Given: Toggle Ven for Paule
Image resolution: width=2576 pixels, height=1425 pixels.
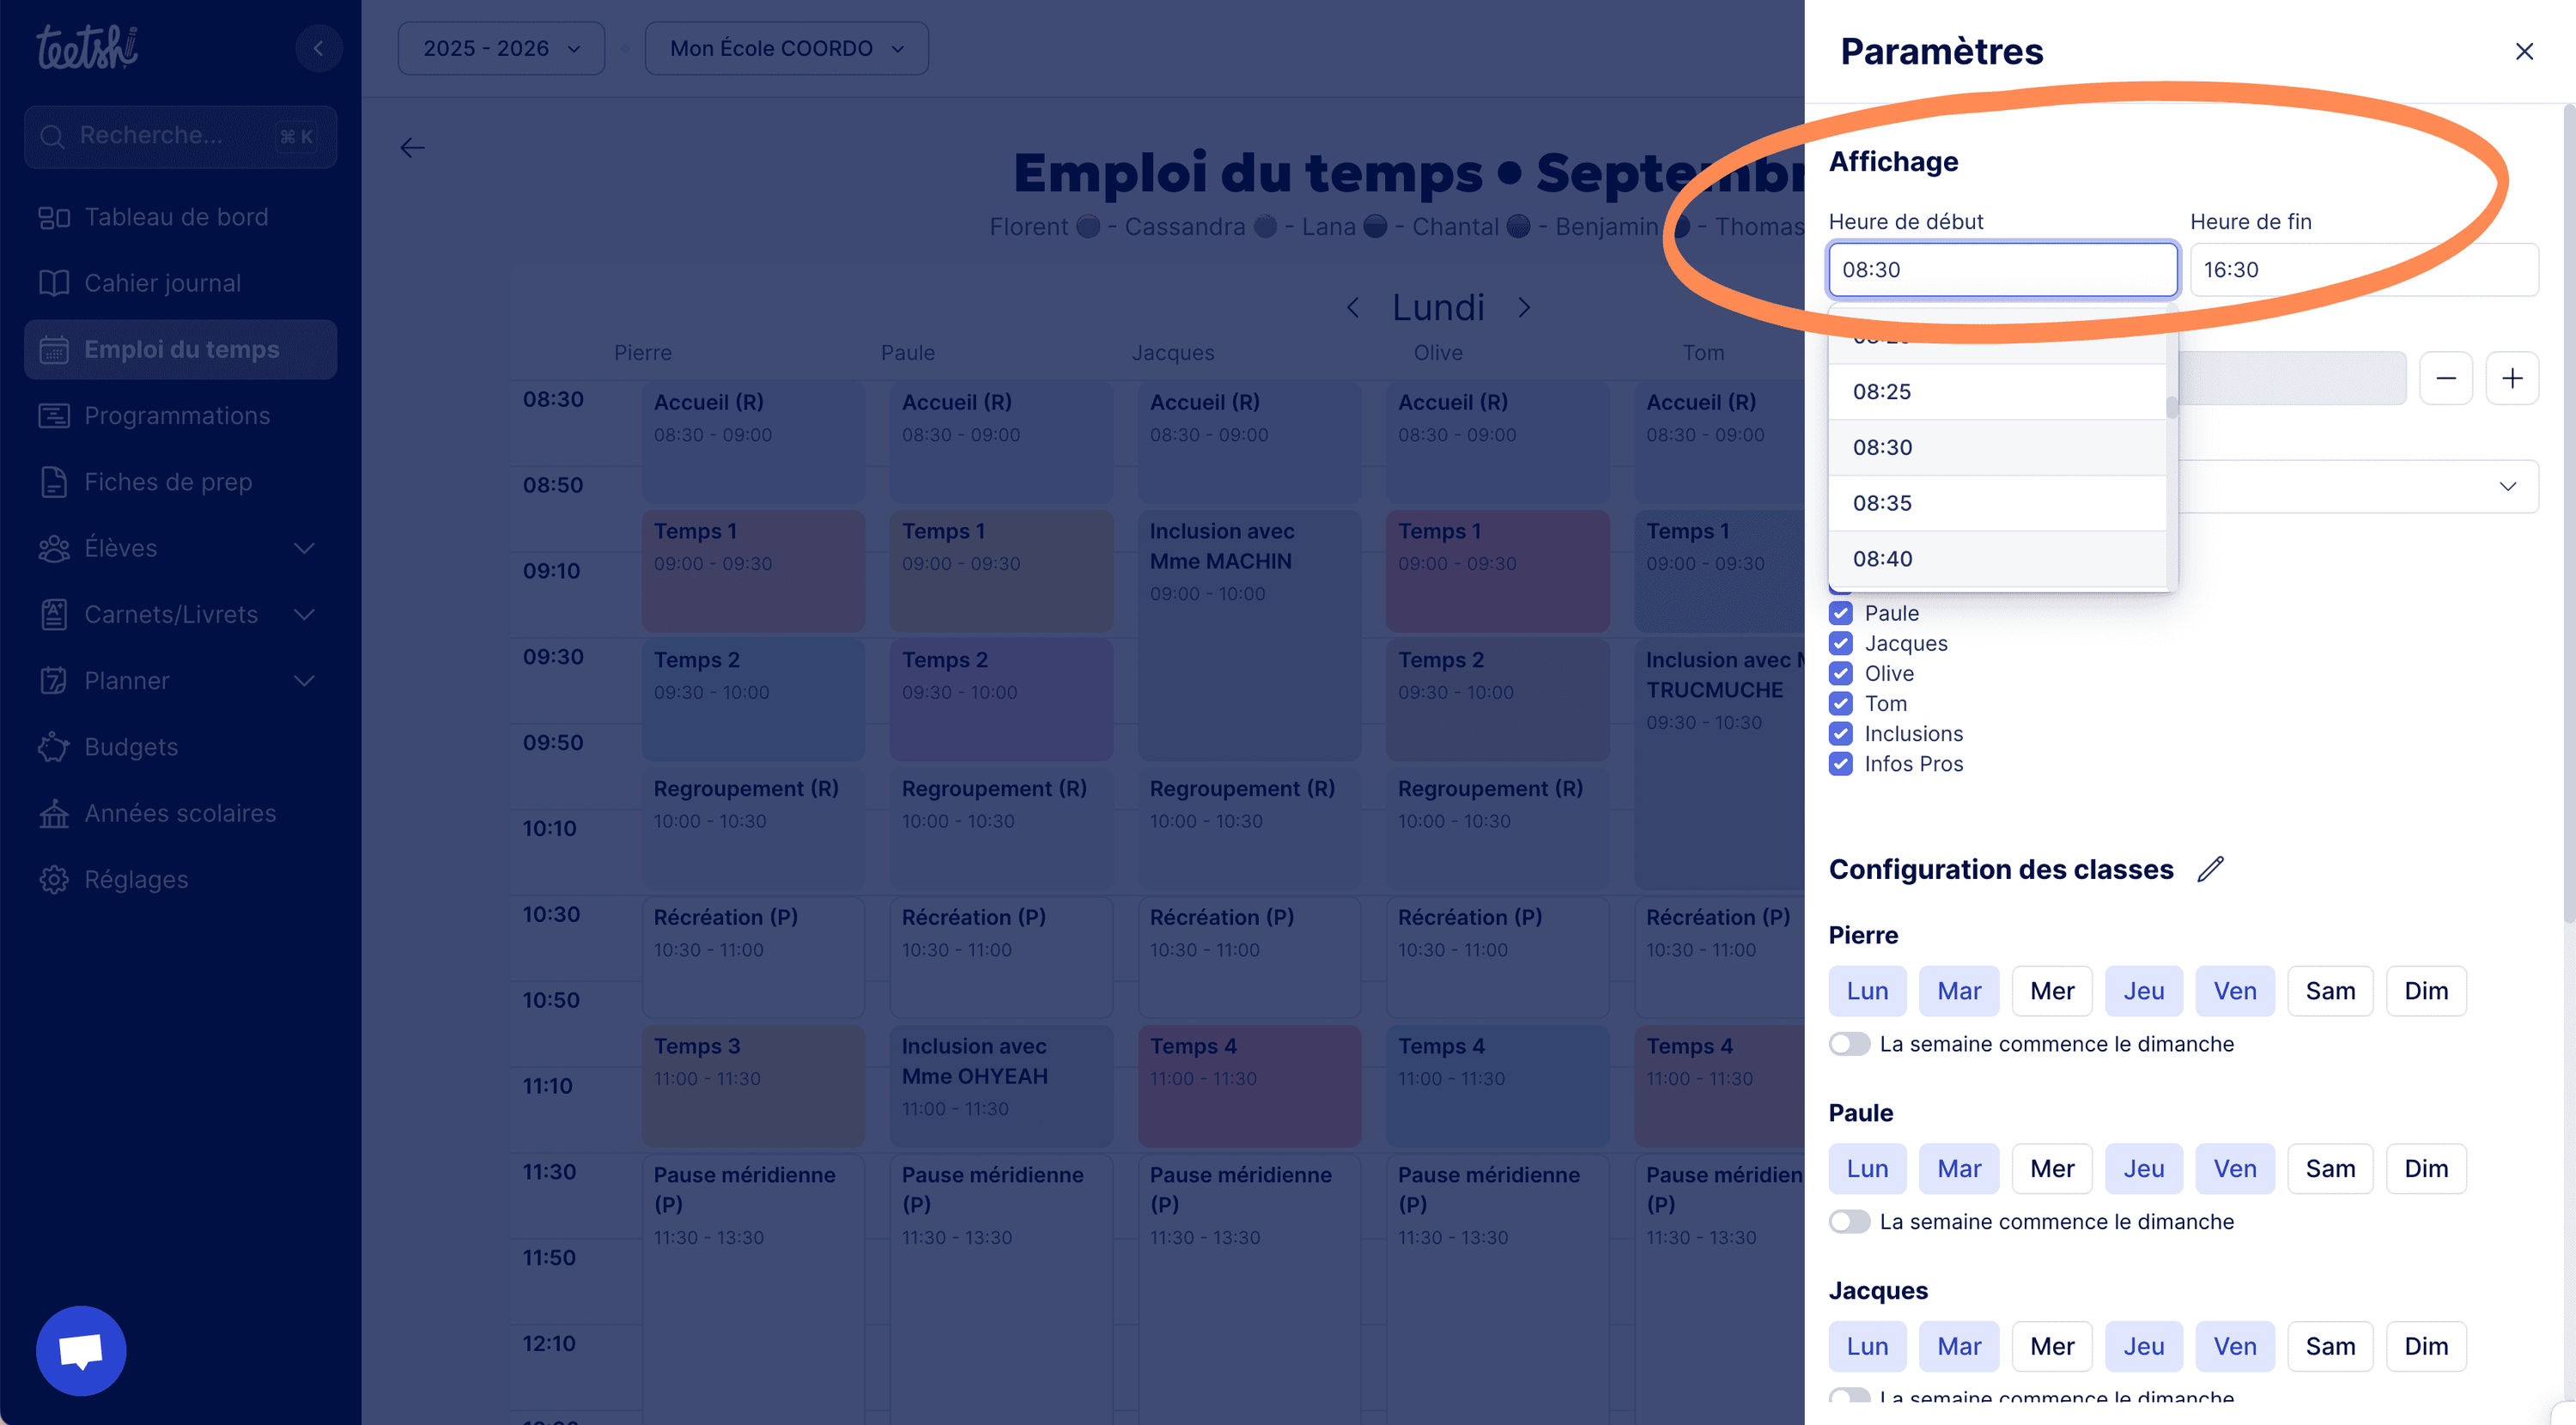Looking at the screenshot, I should click(x=2234, y=1169).
